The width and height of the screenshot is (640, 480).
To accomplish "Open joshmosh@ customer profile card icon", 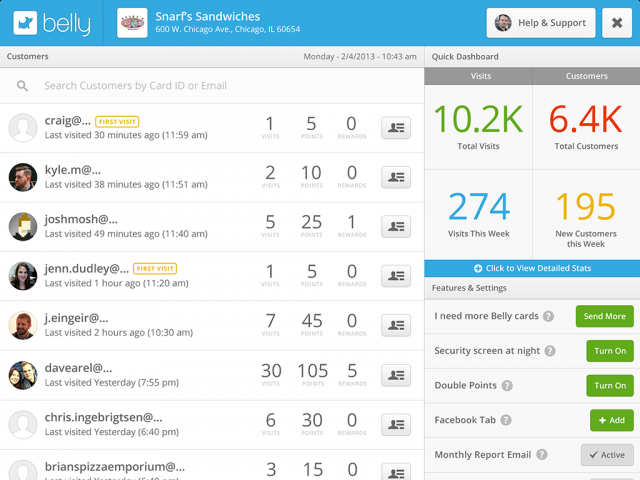I will pyautogui.click(x=396, y=227).
